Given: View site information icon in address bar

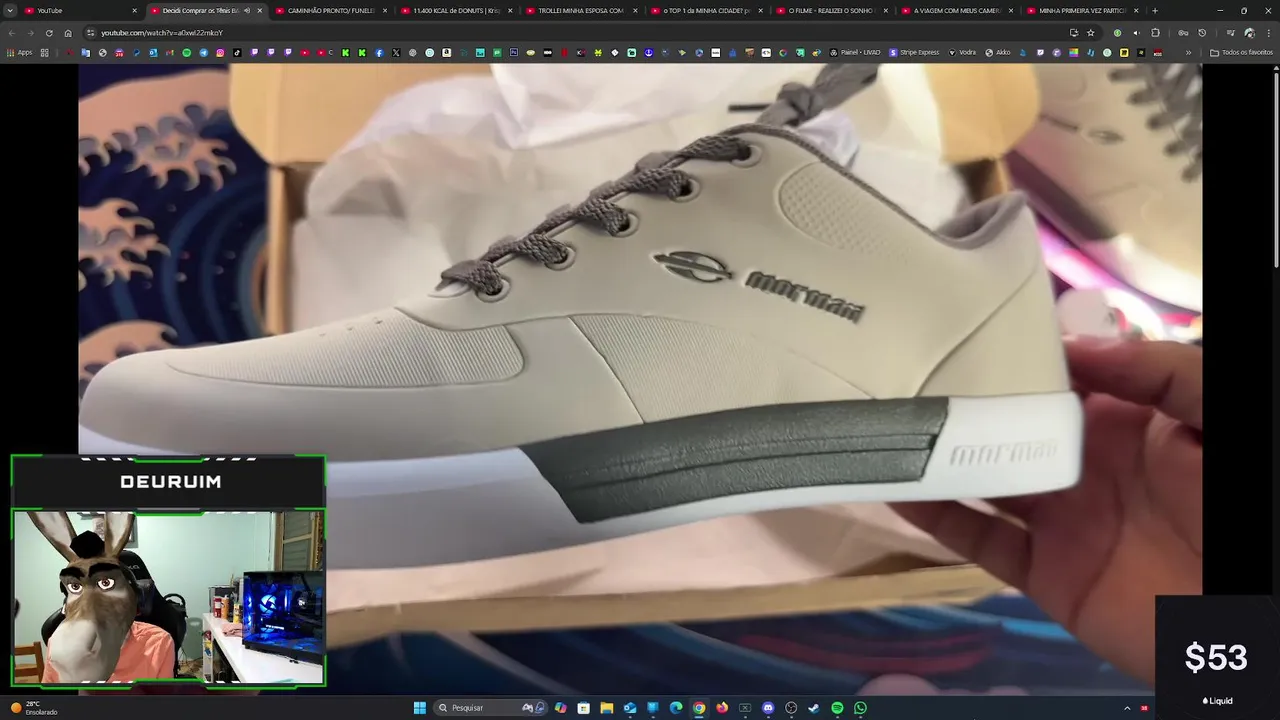Looking at the screenshot, I should pyautogui.click(x=91, y=32).
